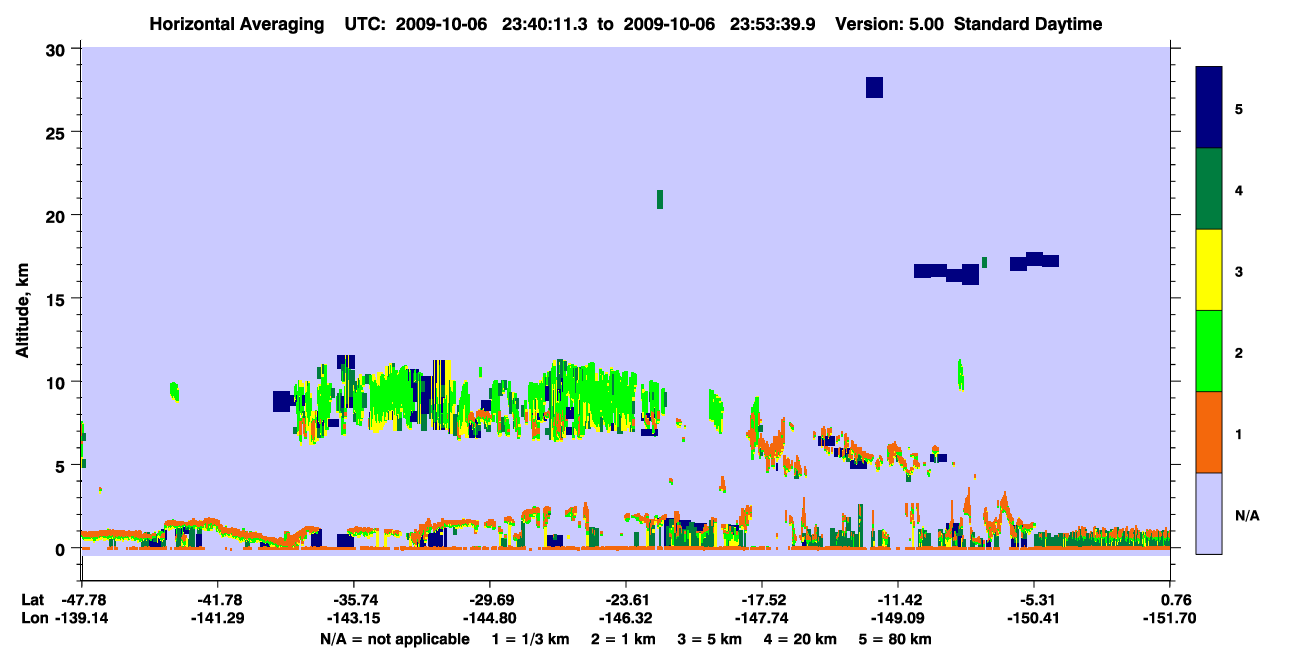Click the '3 = 5 km' legend text

709,639
